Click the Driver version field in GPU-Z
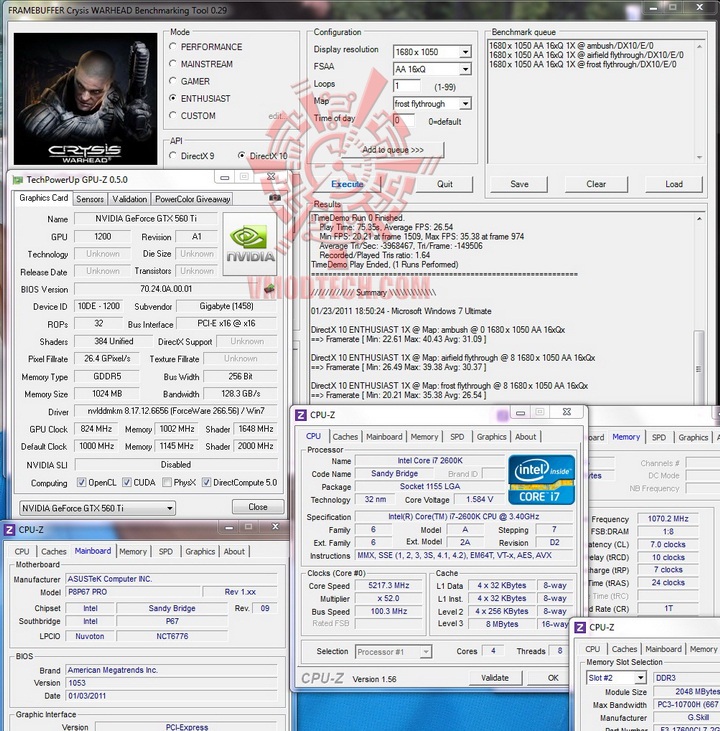 point(176,411)
